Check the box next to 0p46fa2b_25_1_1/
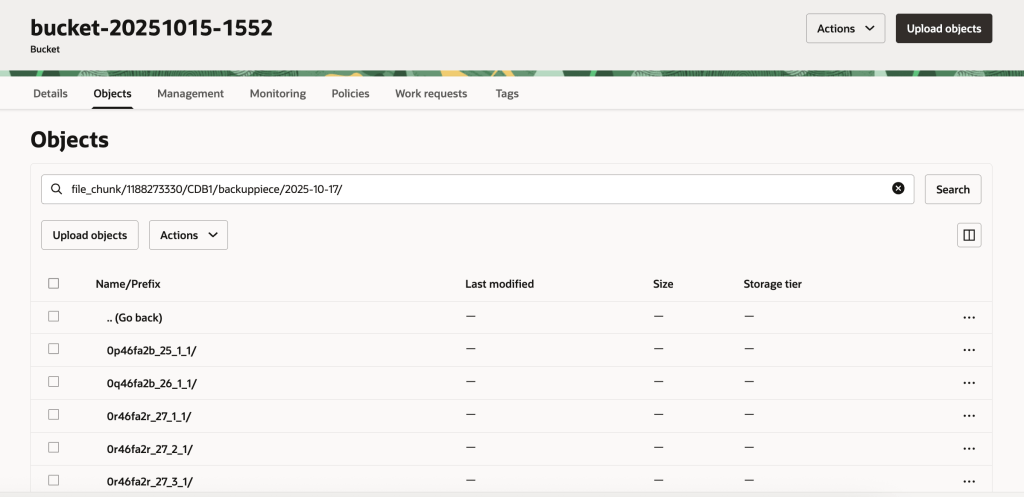The height and width of the screenshot is (497, 1024). tap(54, 349)
